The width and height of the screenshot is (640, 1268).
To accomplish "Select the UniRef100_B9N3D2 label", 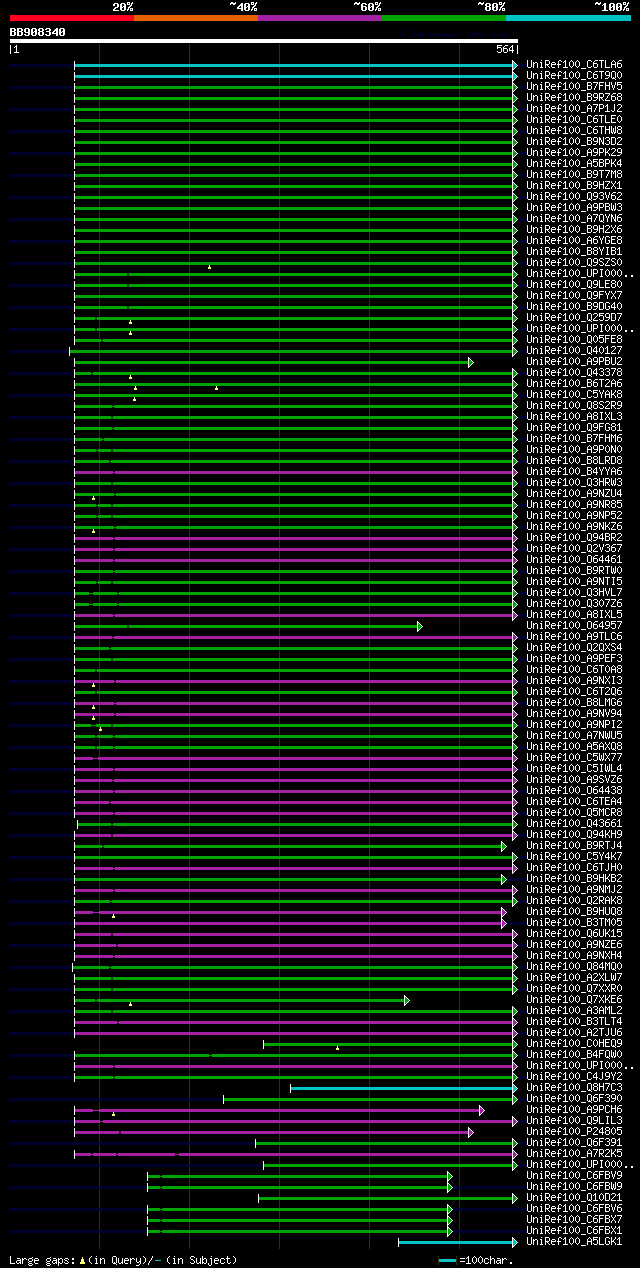I will [x=574, y=141].
